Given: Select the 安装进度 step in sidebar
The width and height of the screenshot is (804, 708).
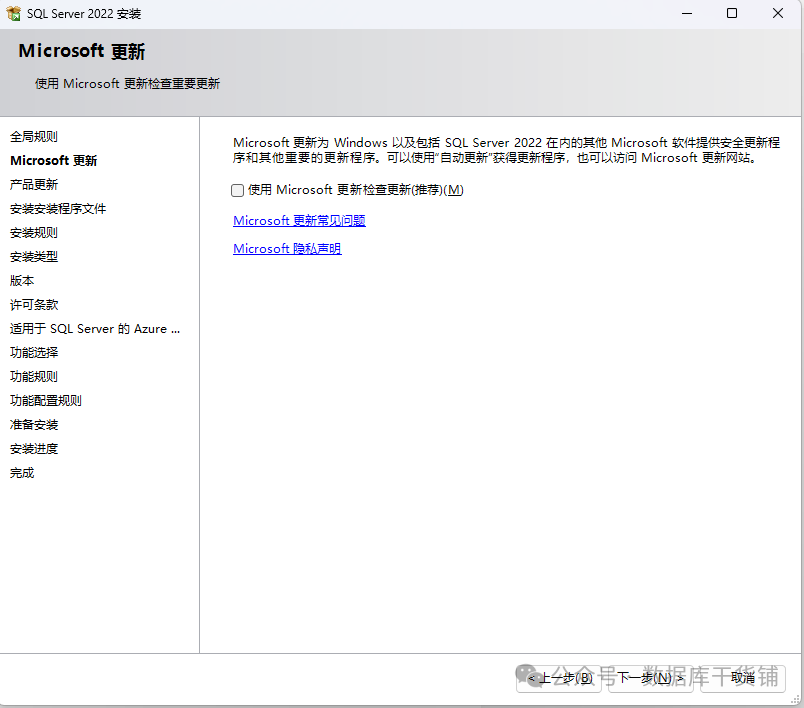Looking at the screenshot, I should [34, 449].
